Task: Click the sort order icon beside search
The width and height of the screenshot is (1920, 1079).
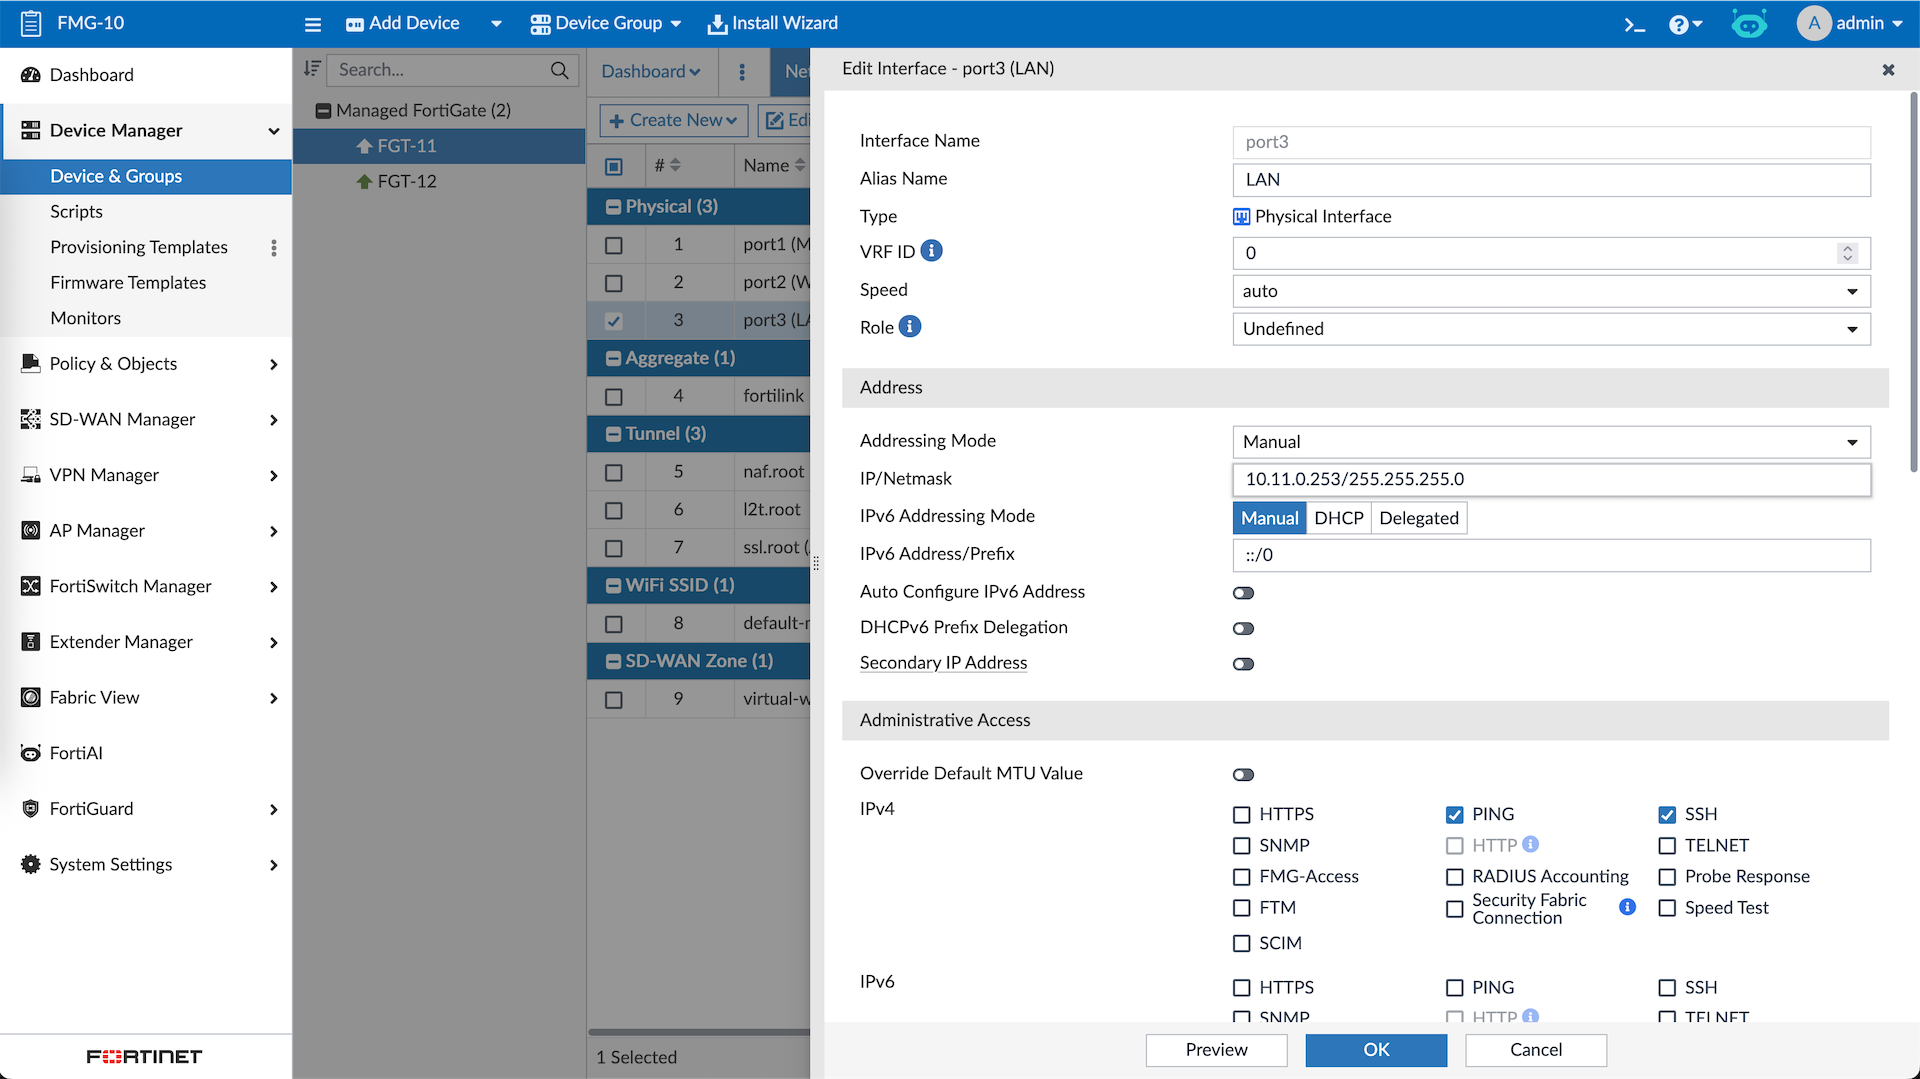Action: tap(312, 69)
